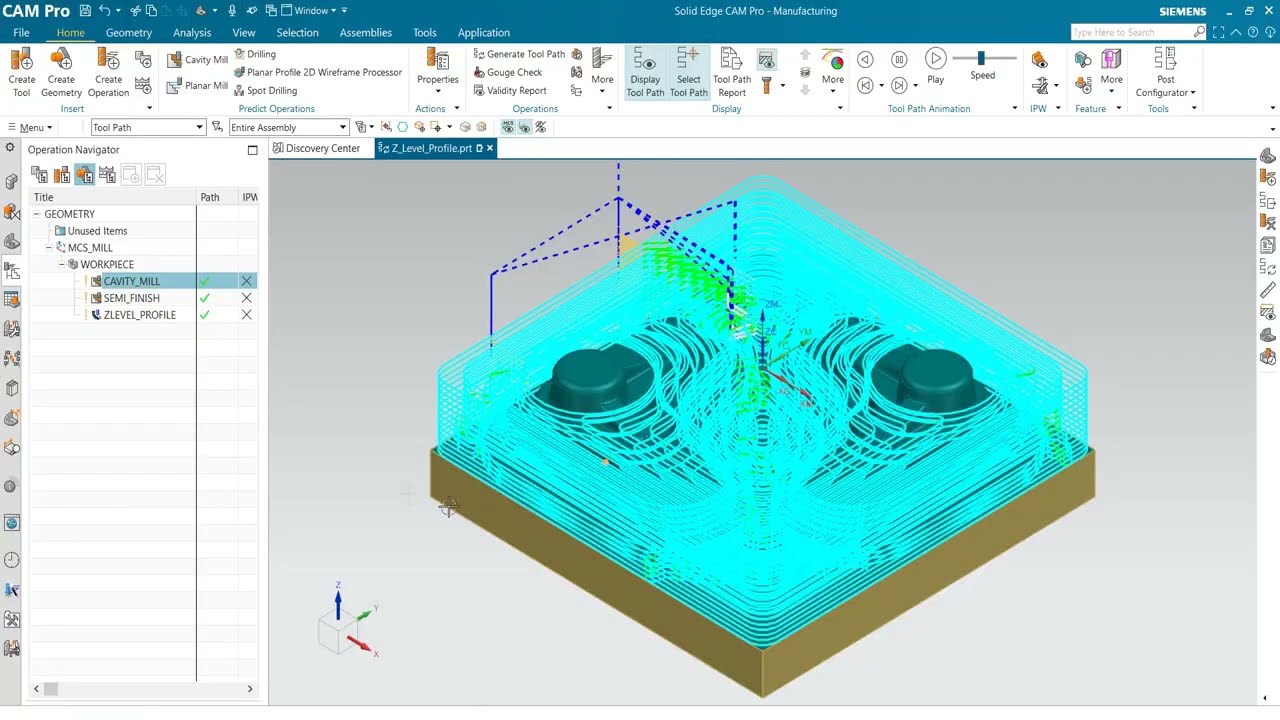Open the File menu
Viewport: 1280px width, 720px height.
coord(21,32)
